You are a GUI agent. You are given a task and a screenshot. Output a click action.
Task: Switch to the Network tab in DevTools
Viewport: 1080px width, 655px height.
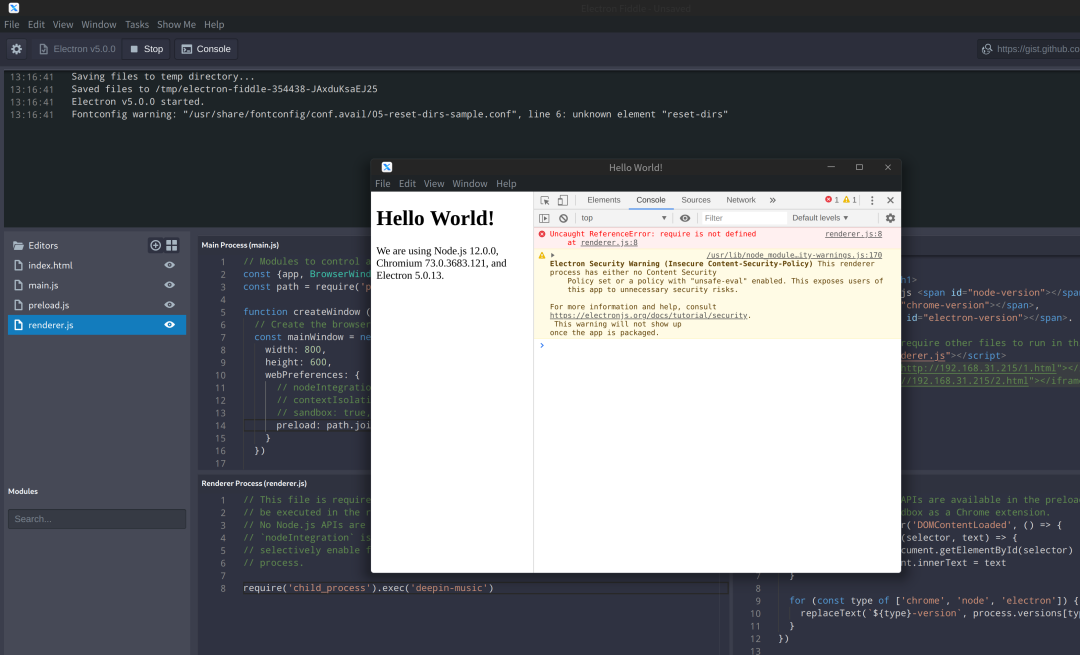click(740, 200)
